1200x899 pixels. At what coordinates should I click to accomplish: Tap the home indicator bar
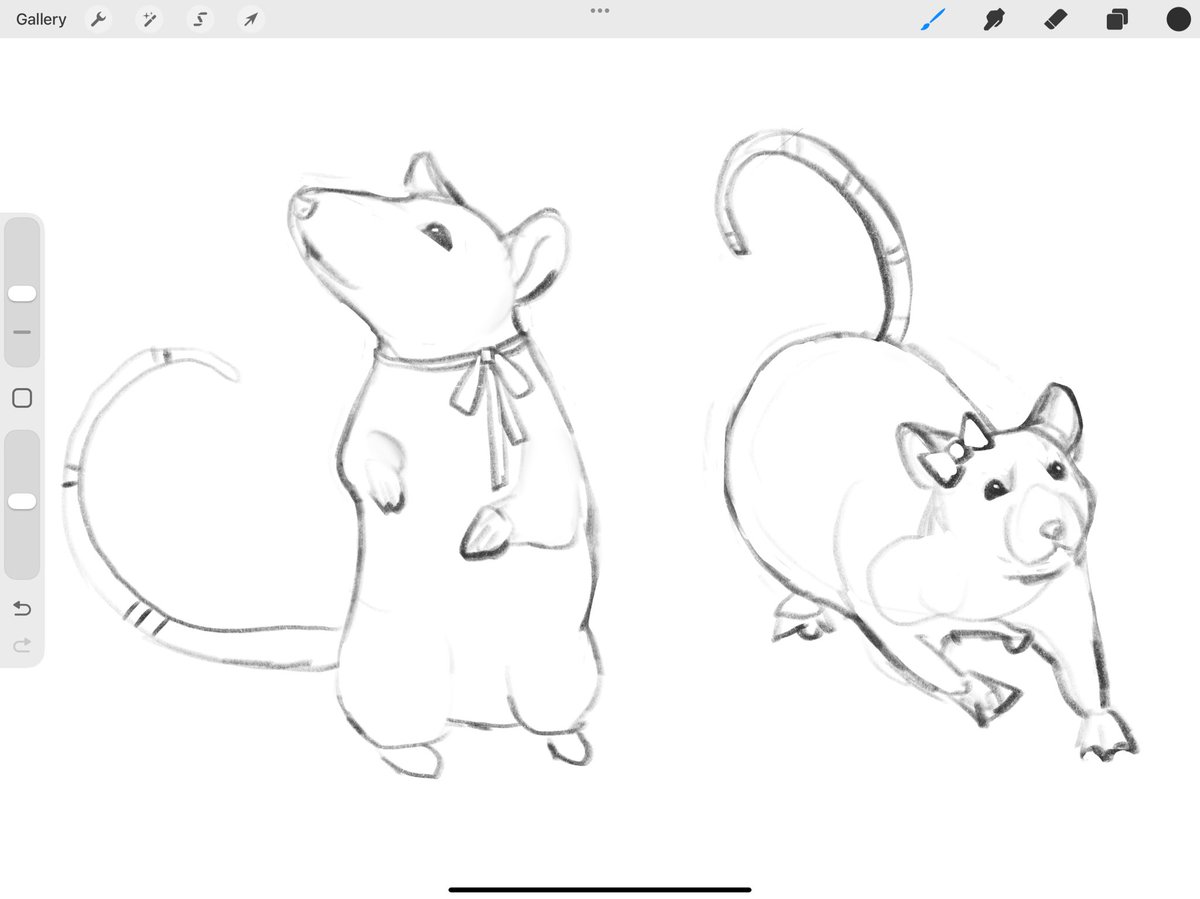[600, 889]
